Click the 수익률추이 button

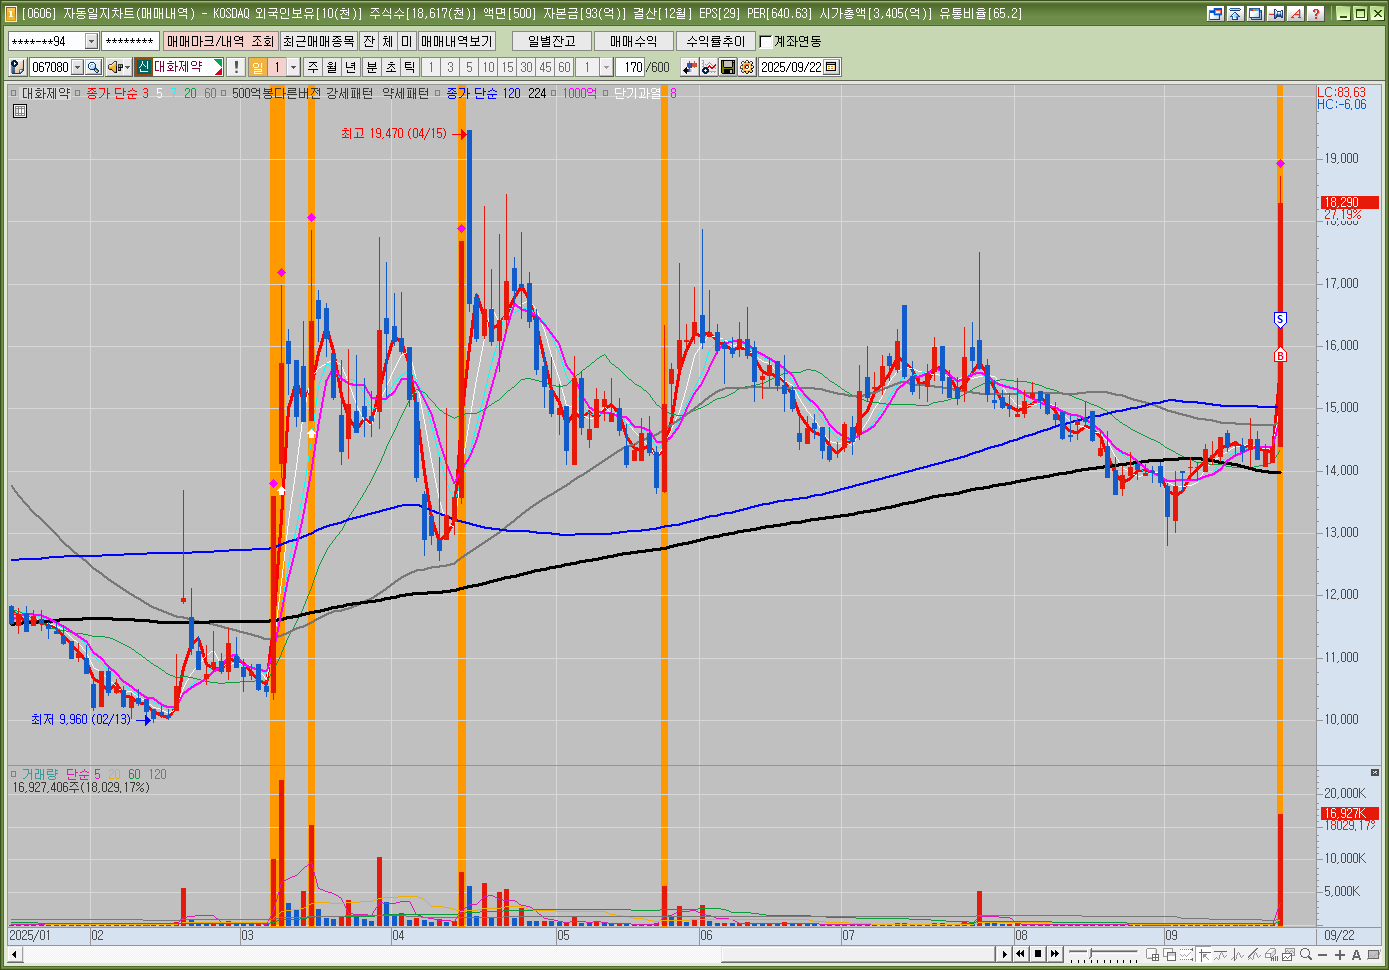tap(715, 41)
